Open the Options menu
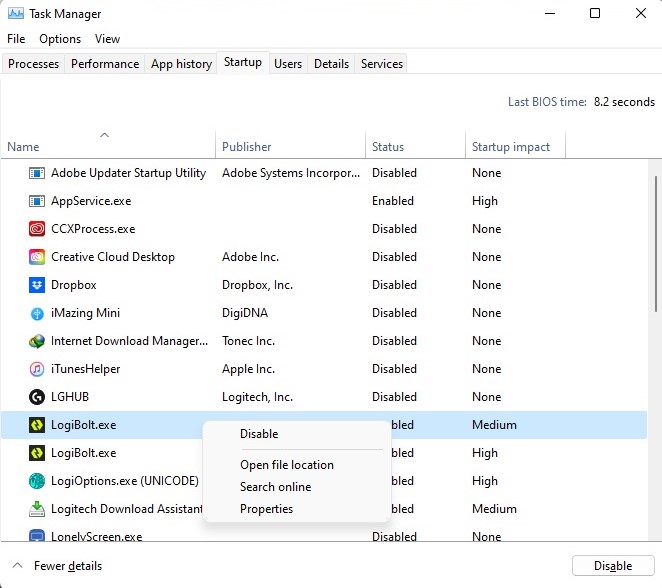 [60, 39]
